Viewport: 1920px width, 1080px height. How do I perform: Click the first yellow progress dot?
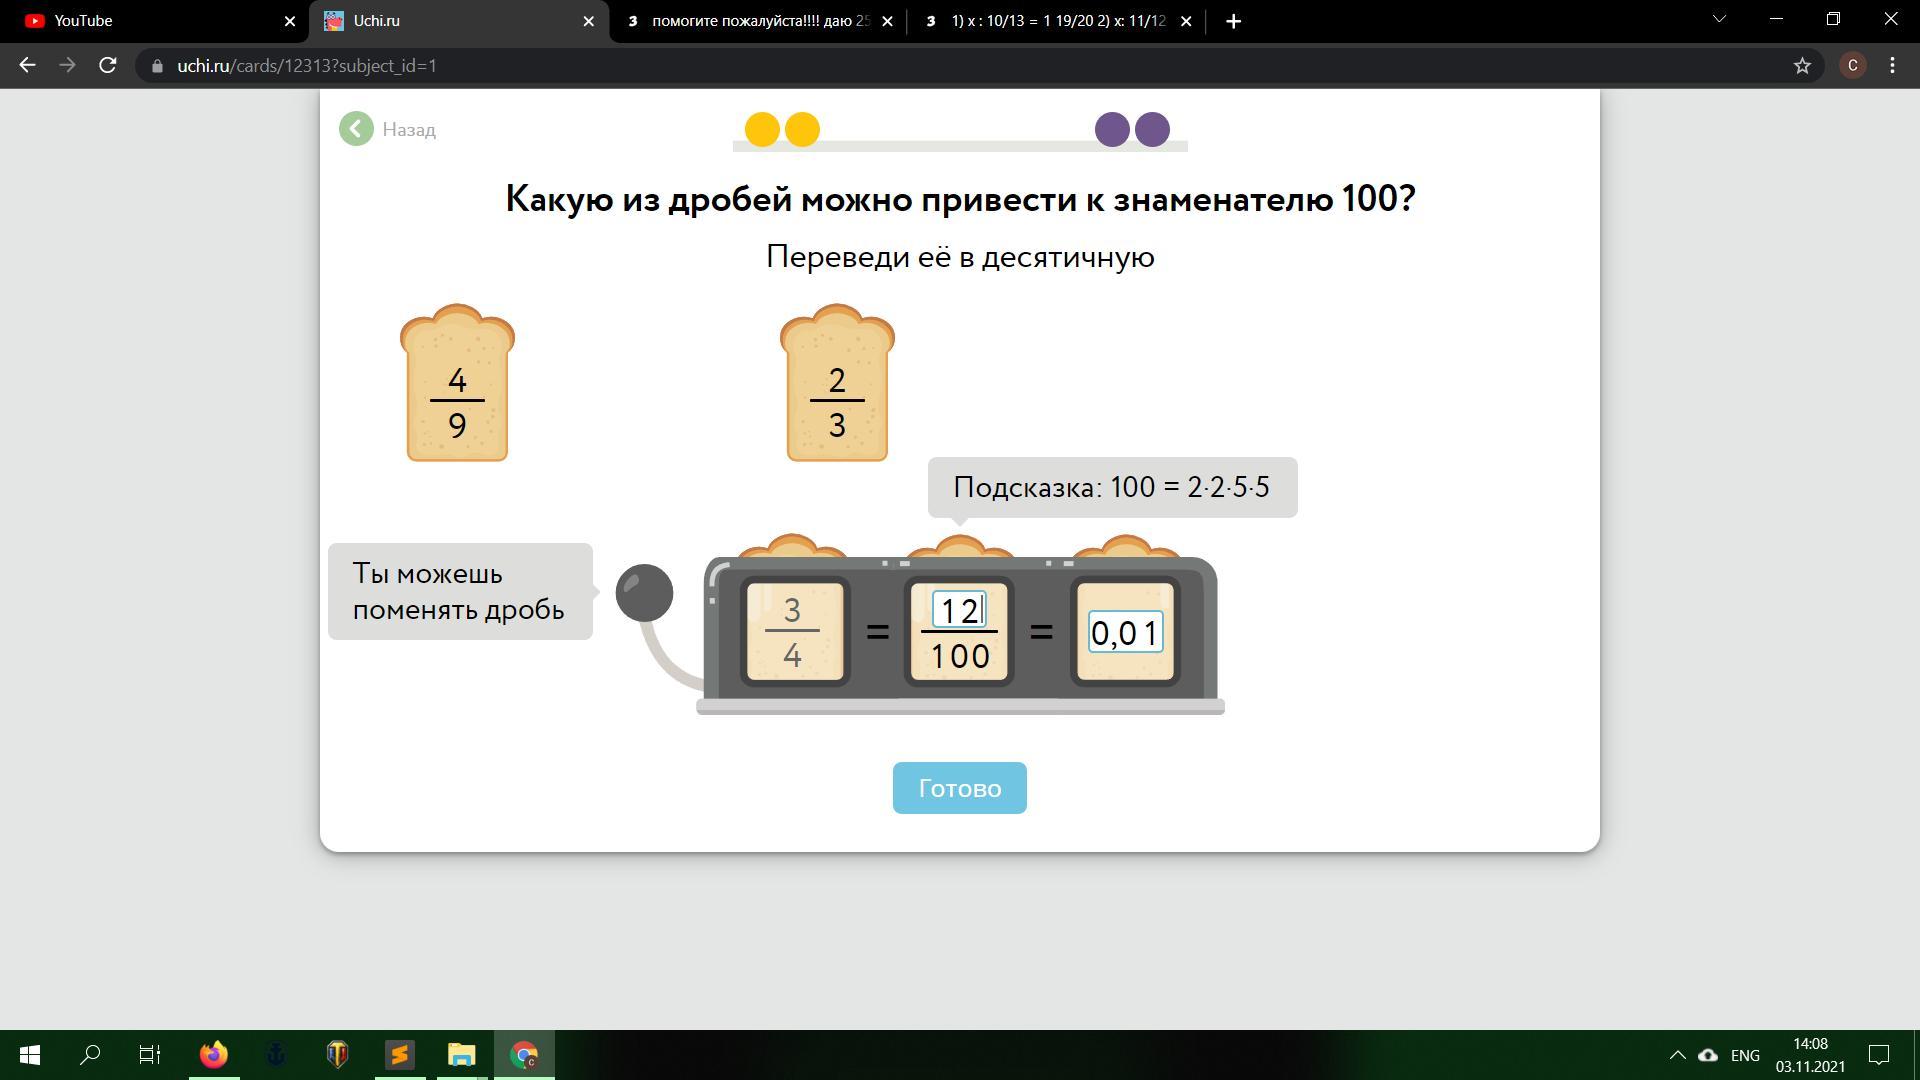tap(762, 129)
